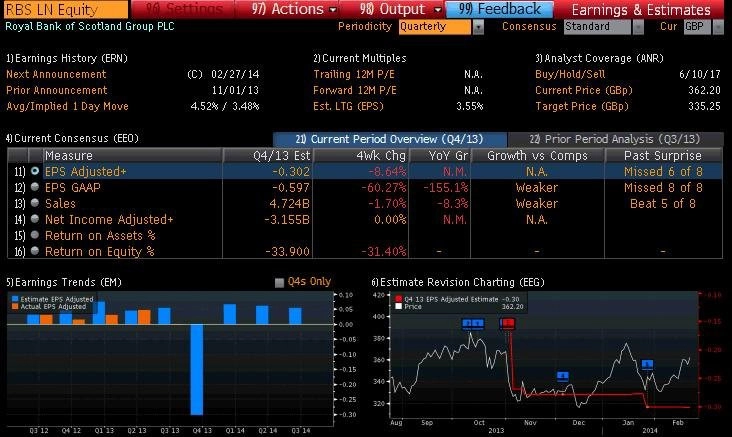
Task: Click the RBS LN Equity ticker field
Action: tap(65, 9)
